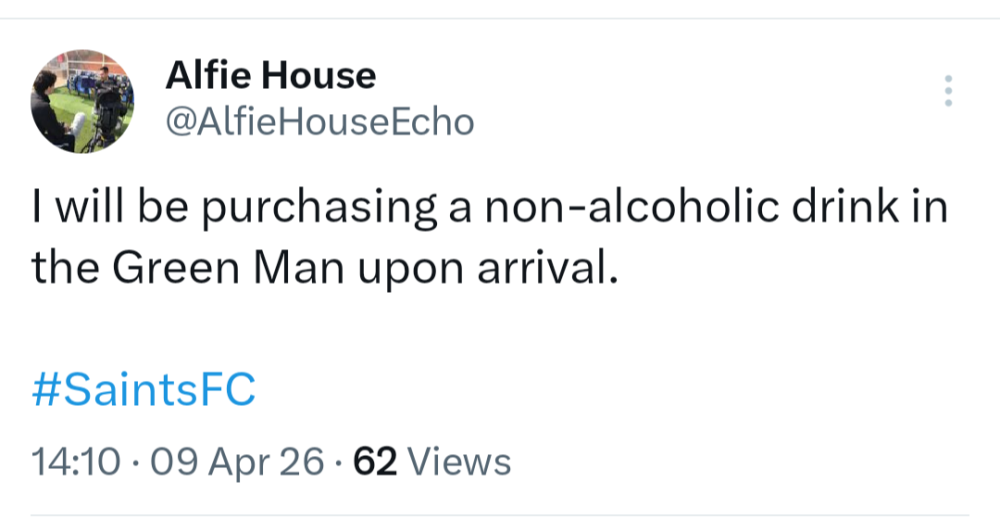Click the Views label after the count
Viewport: 1000px width, 532px height.
pyautogui.click(x=460, y=461)
